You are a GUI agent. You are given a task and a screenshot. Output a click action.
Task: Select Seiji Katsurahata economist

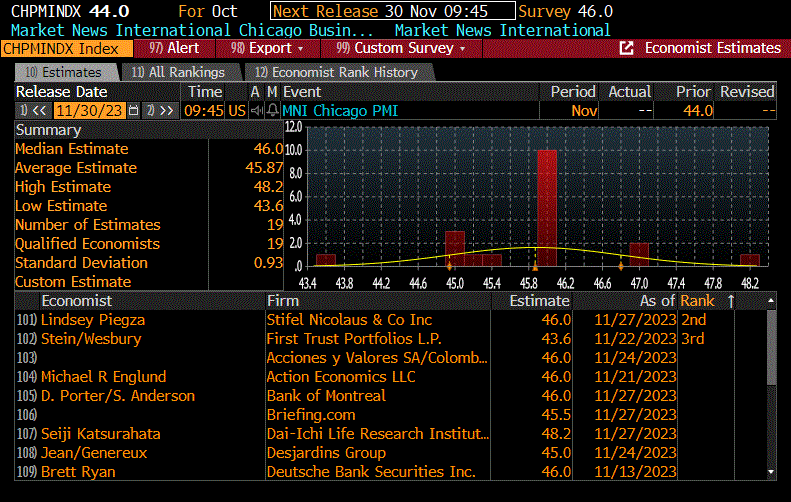100,434
